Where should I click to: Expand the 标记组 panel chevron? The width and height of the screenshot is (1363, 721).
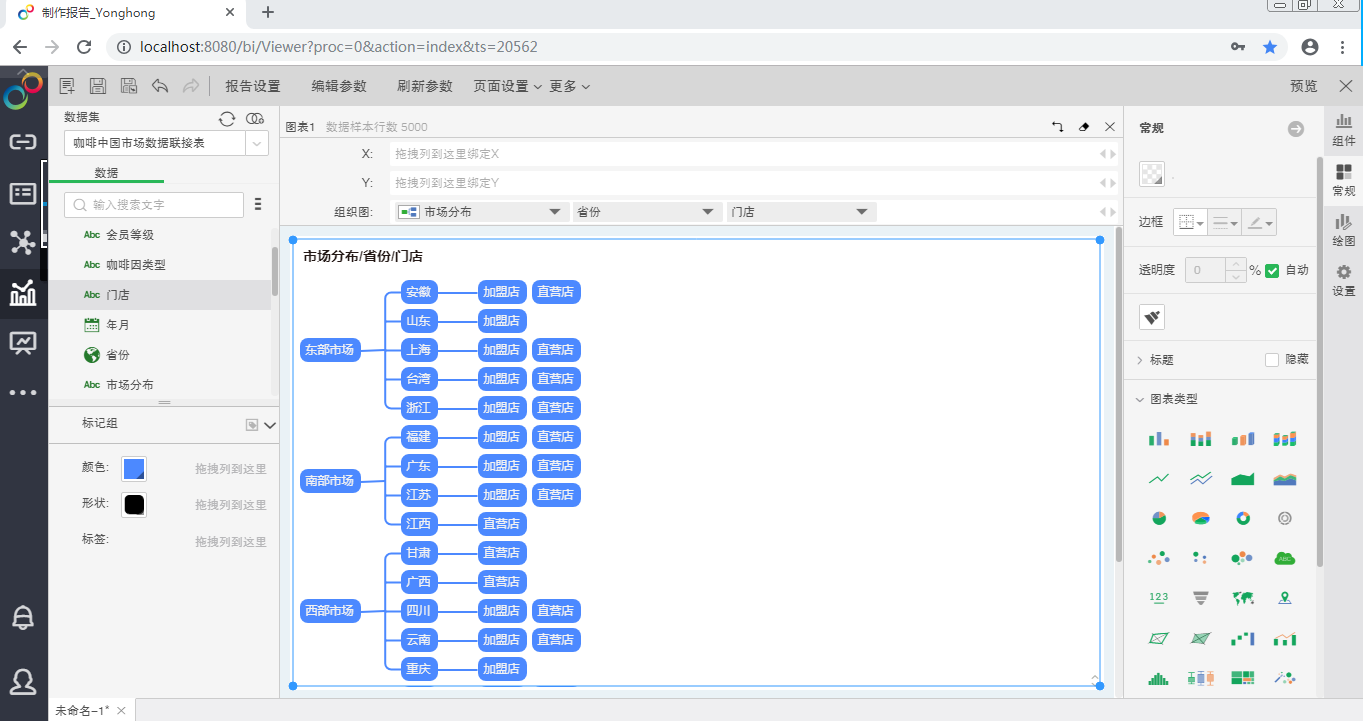[268, 424]
